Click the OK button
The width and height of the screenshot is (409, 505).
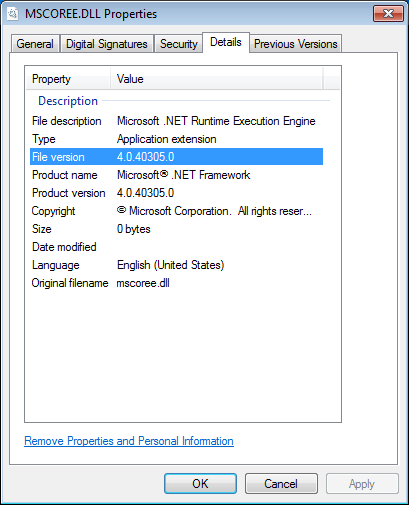tap(200, 483)
